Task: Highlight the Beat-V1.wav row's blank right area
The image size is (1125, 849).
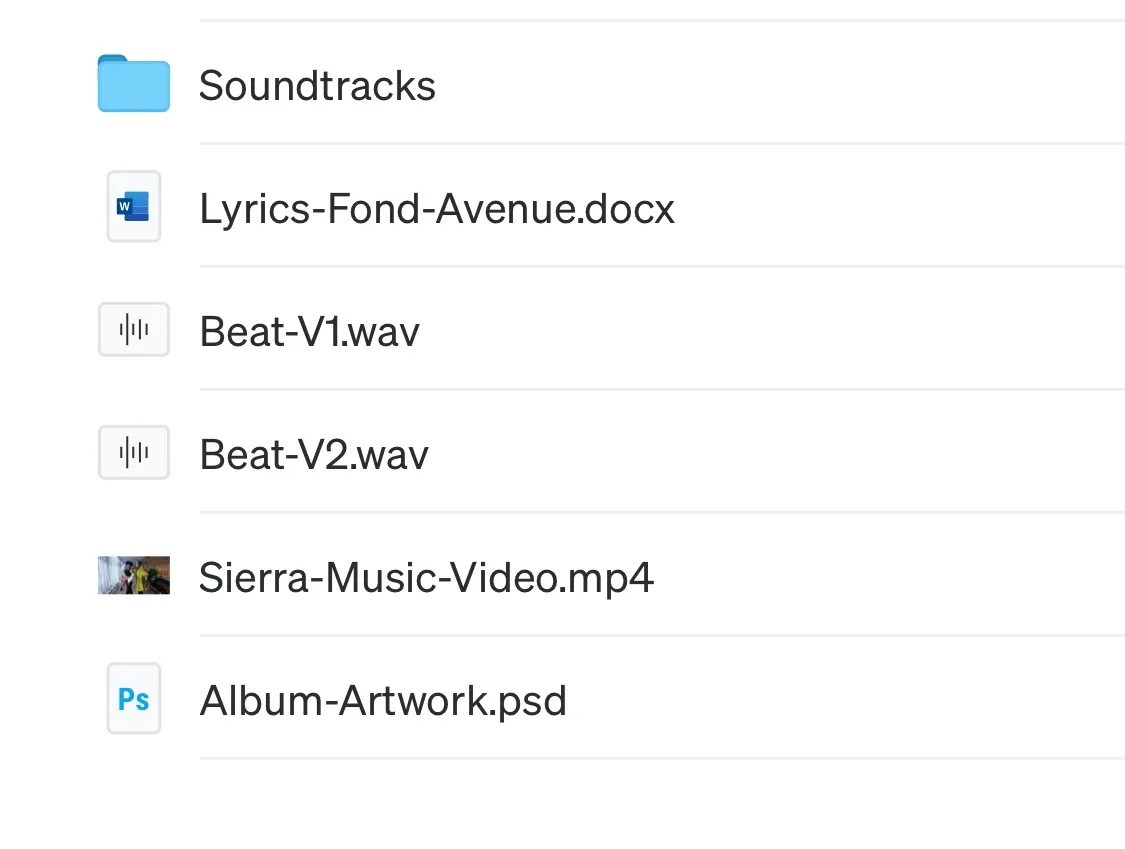Action: click(773, 329)
